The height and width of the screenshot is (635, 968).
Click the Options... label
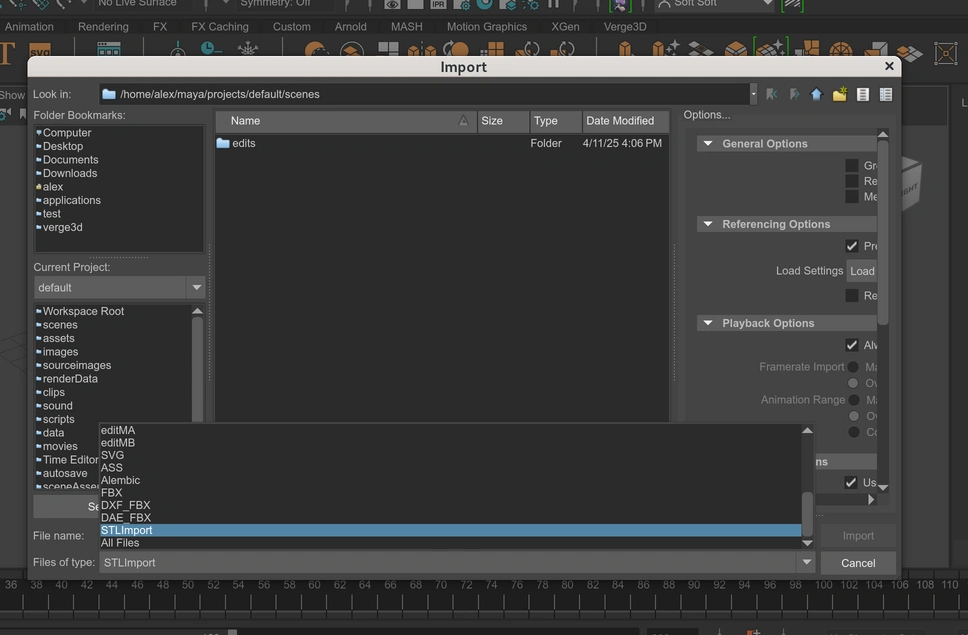click(x=706, y=115)
